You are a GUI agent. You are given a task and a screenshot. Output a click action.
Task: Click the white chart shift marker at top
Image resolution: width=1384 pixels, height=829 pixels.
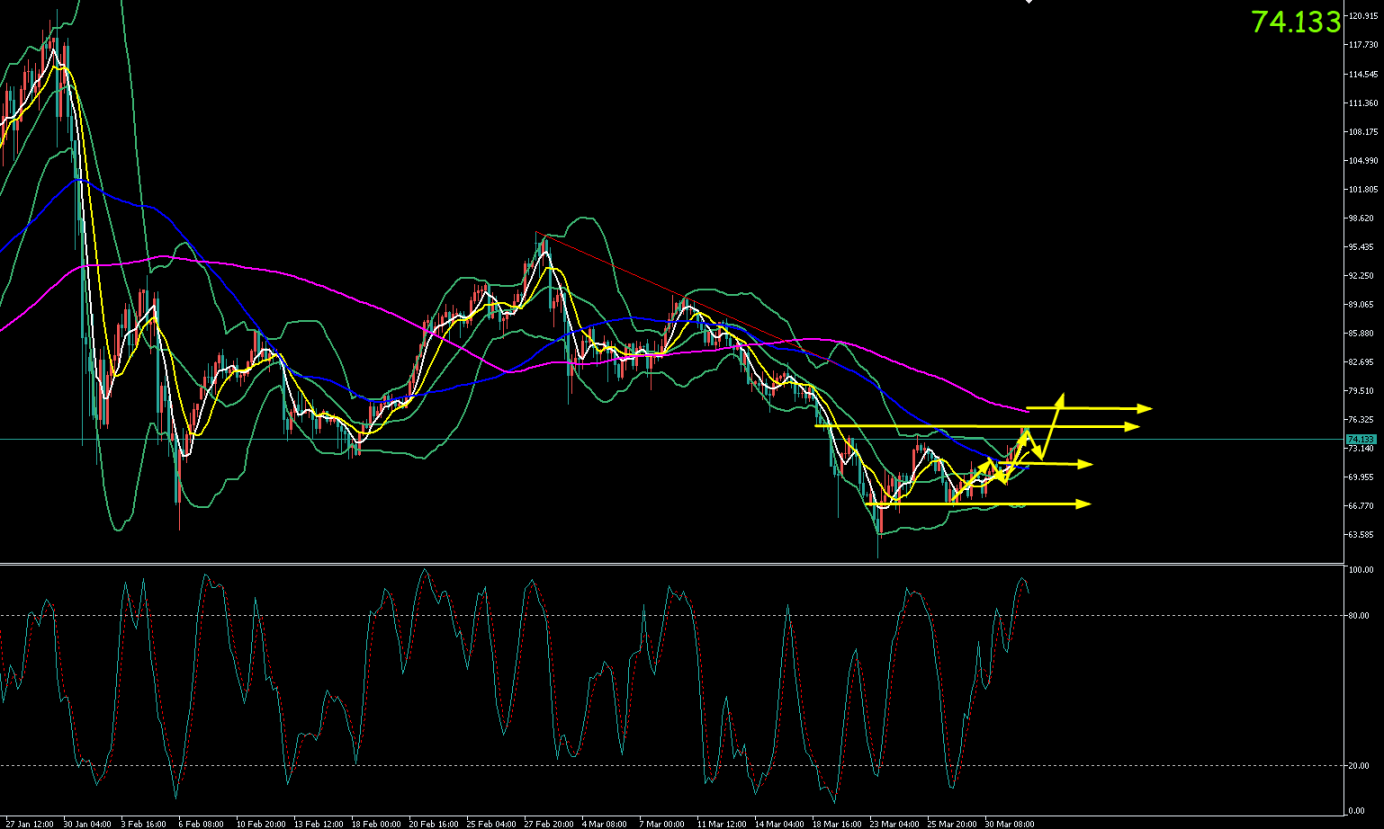pos(1029,2)
